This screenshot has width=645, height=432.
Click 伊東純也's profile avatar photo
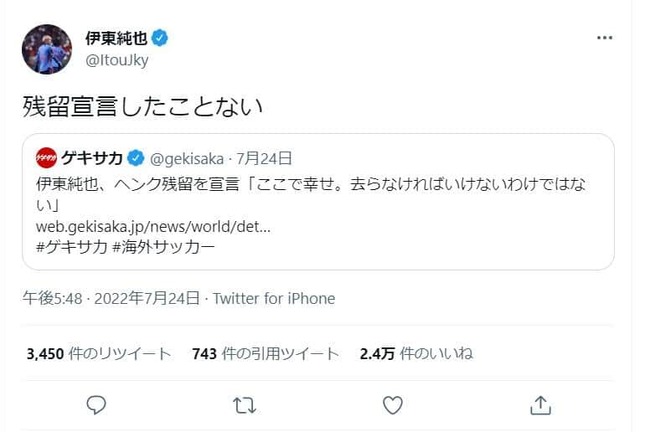[46, 49]
